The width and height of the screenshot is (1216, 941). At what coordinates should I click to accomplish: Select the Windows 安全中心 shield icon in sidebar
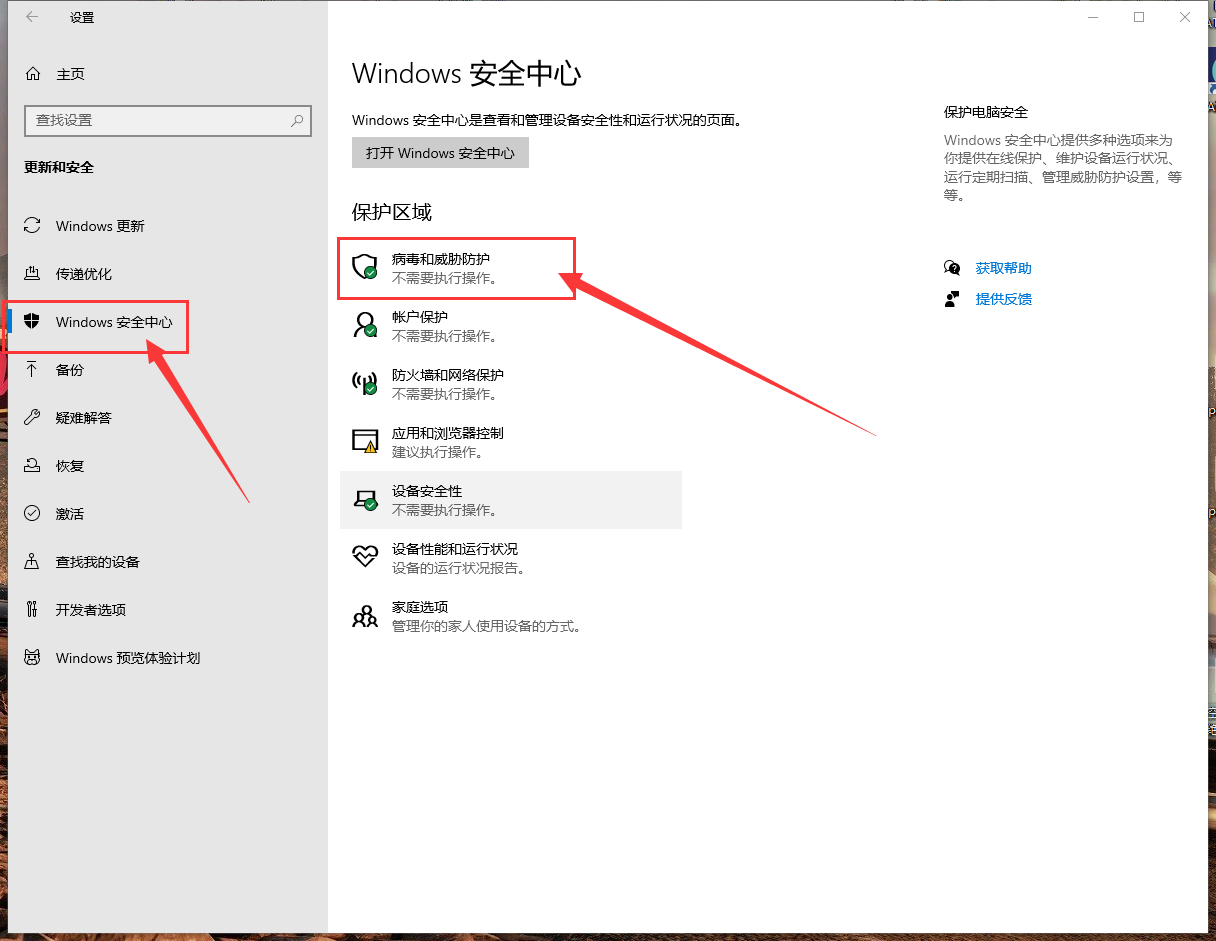point(34,321)
